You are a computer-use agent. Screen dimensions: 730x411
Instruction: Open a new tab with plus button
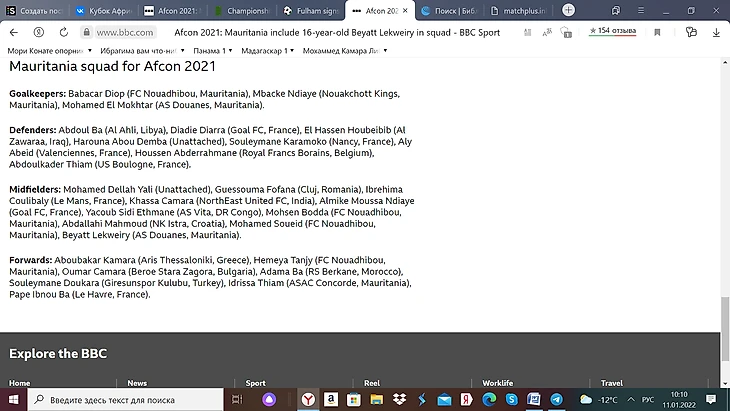pyautogui.click(x=568, y=10)
